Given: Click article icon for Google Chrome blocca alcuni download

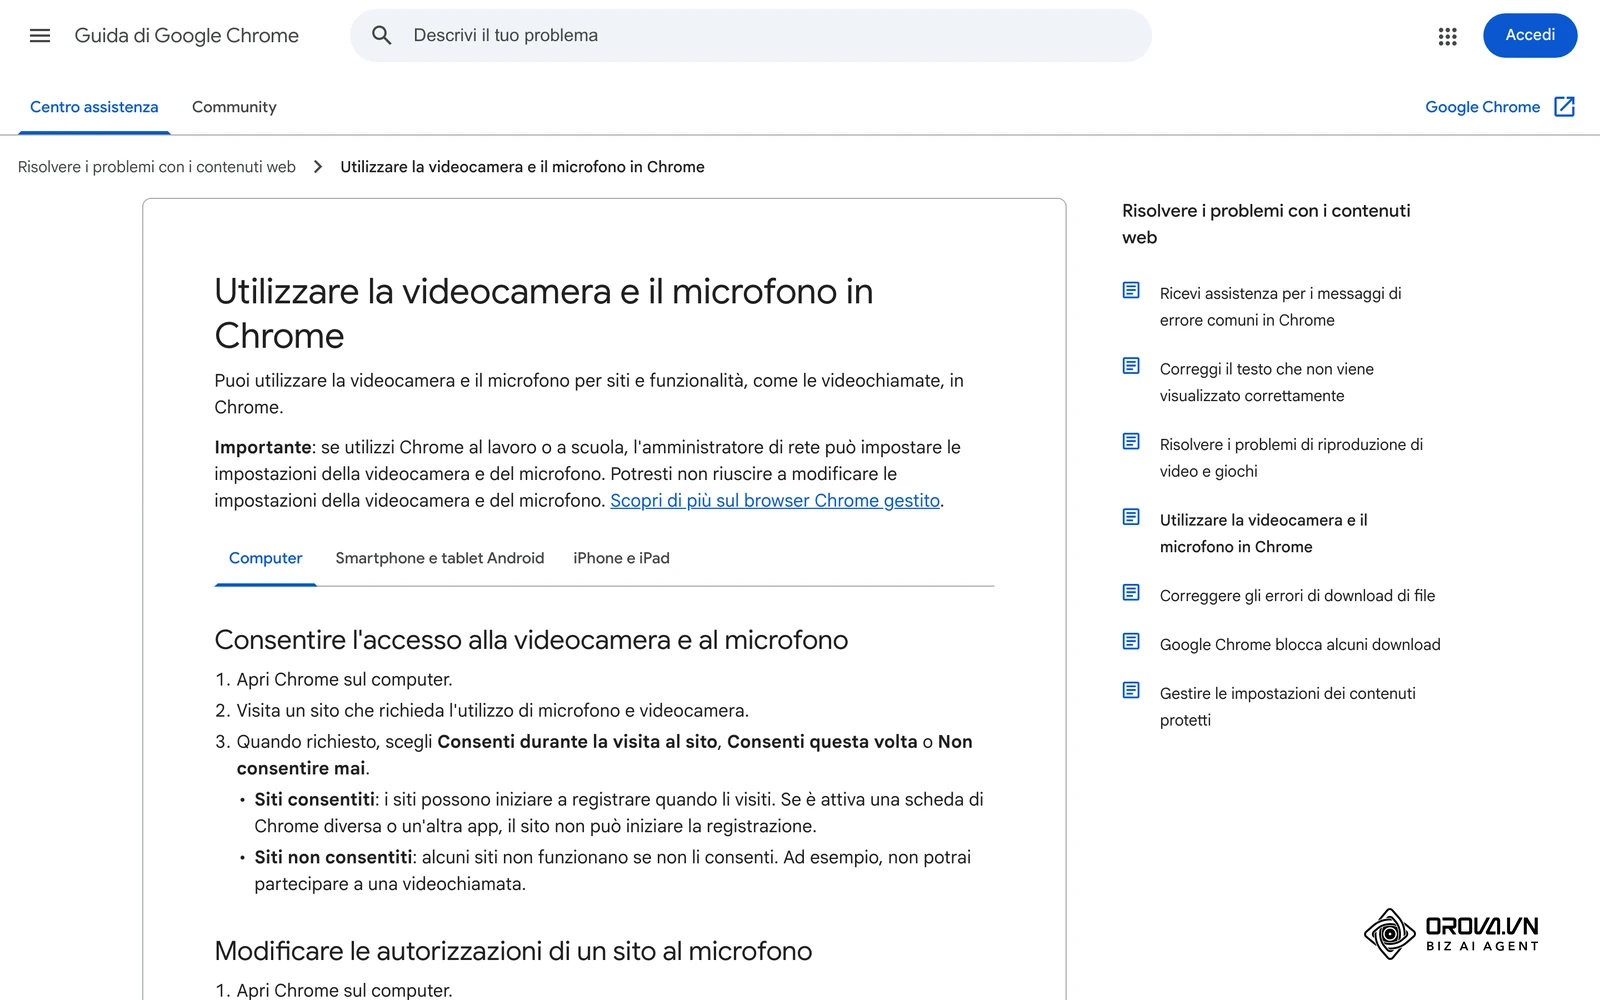Looking at the screenshot, I should coord(1131,641).
